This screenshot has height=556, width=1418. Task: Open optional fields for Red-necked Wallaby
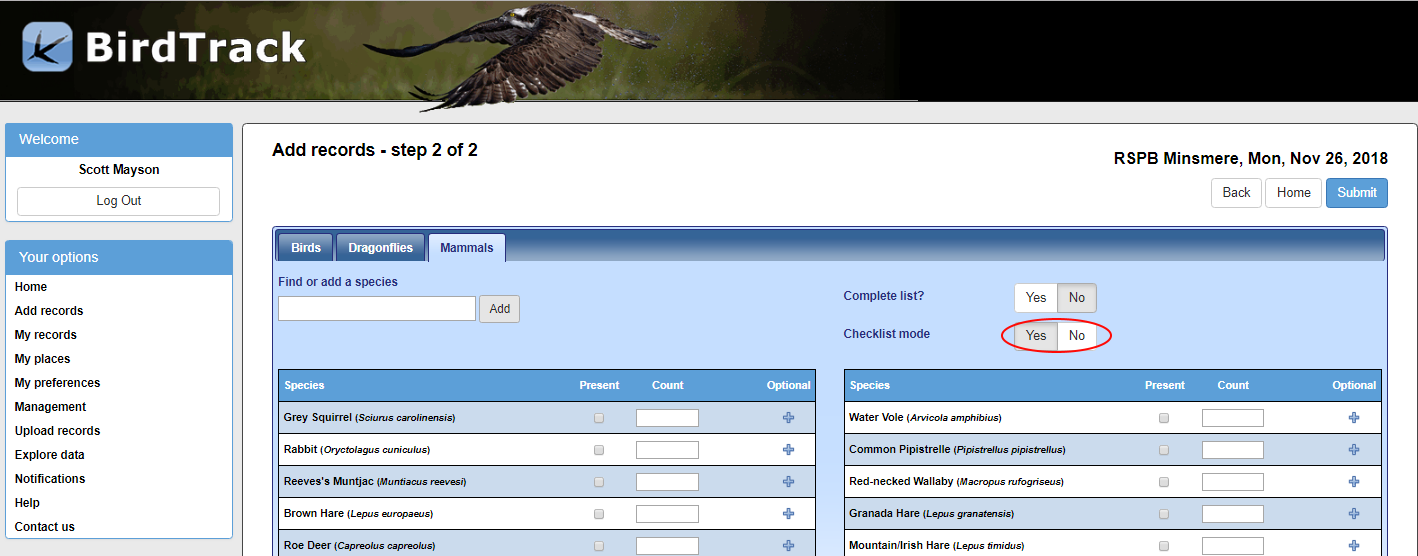click(1354, 482)
